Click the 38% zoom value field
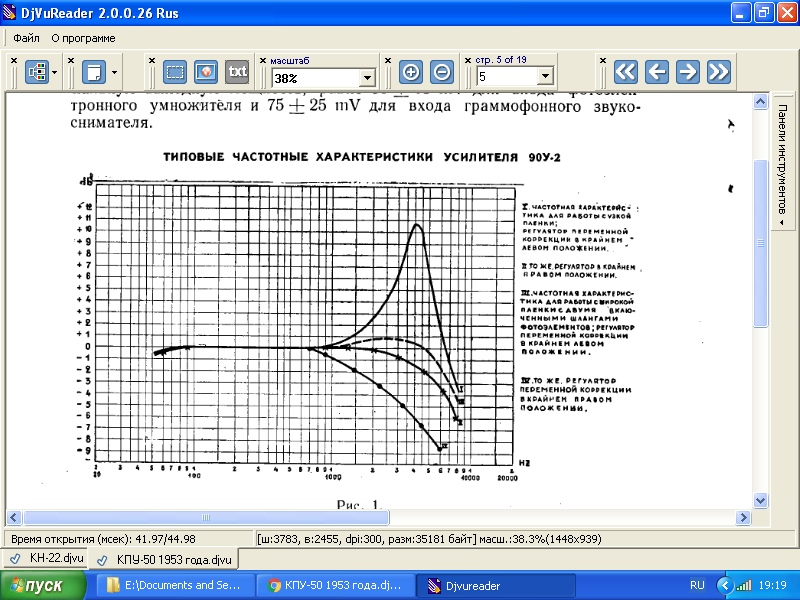This screenshot has width=800, height=600. (x=316, y=78)
